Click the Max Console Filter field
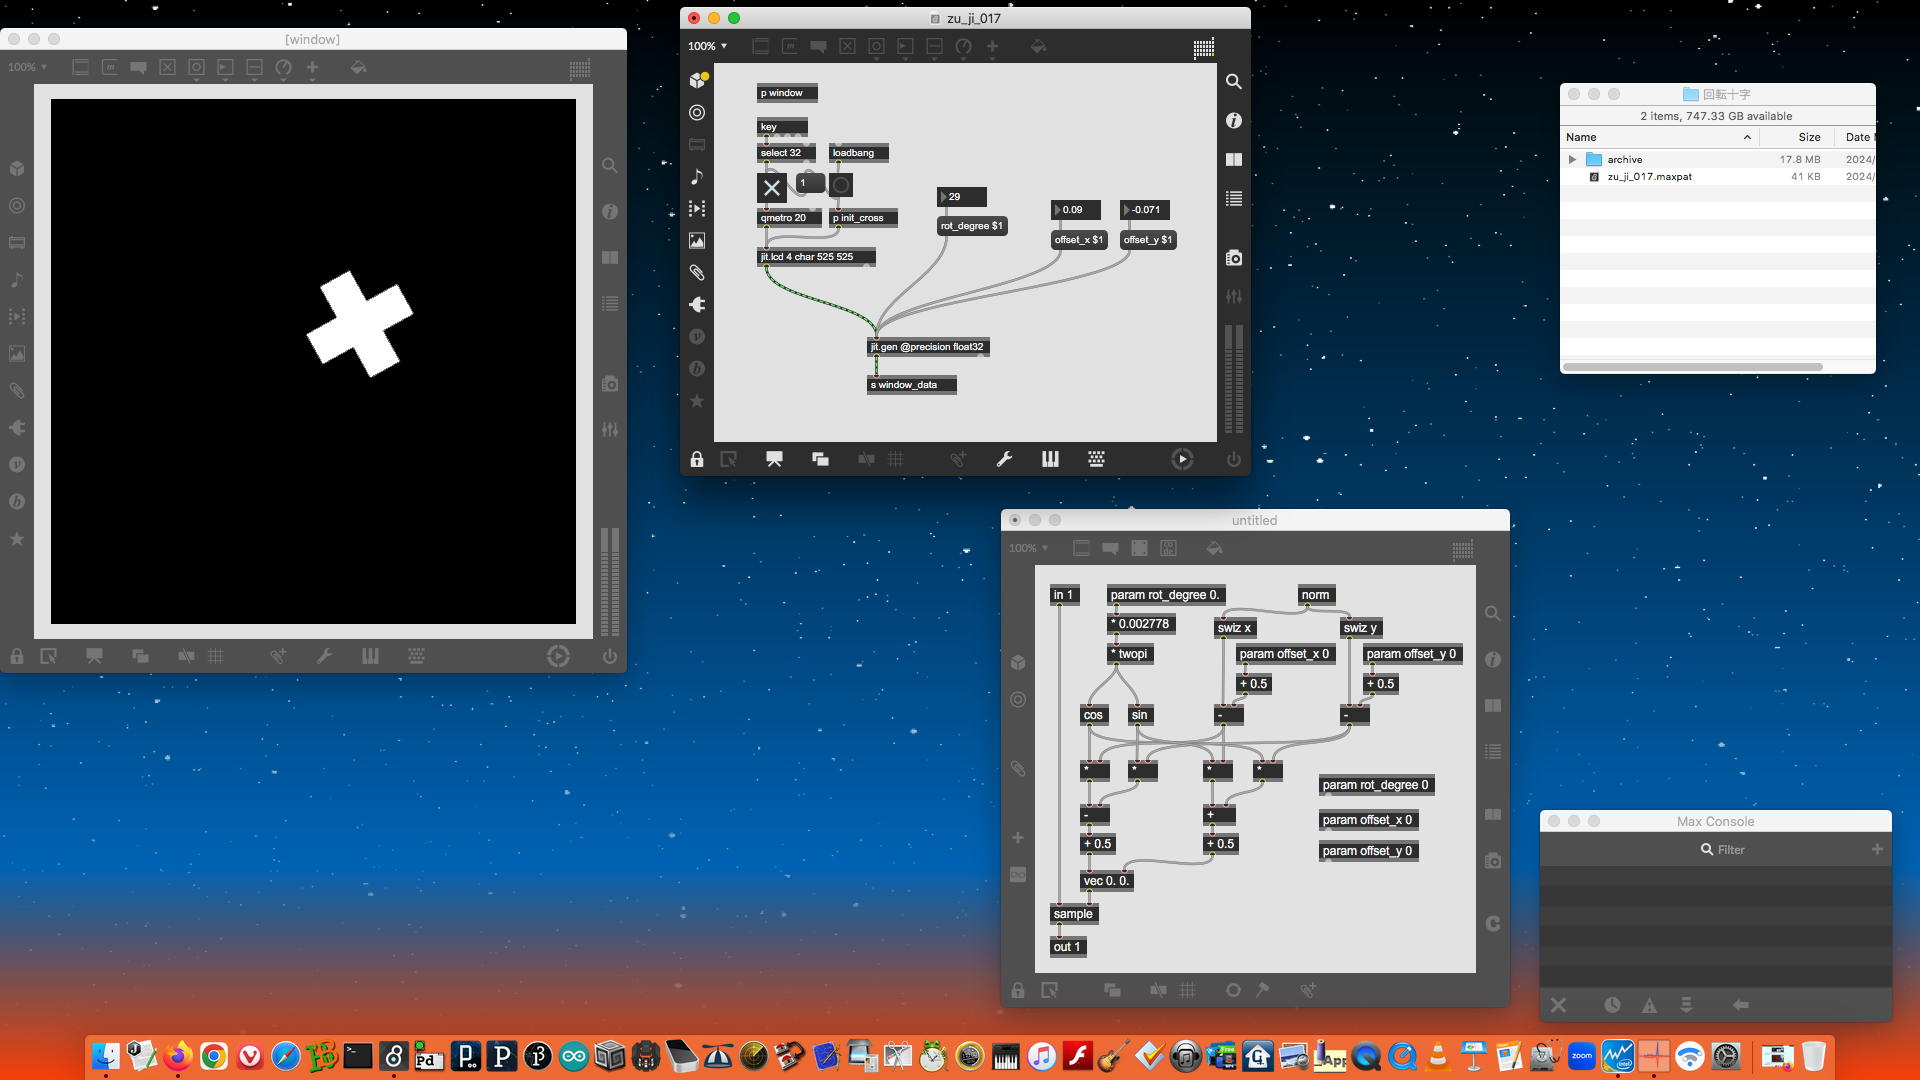This screenshot has height=1080, width=1920. (1730, 850)
